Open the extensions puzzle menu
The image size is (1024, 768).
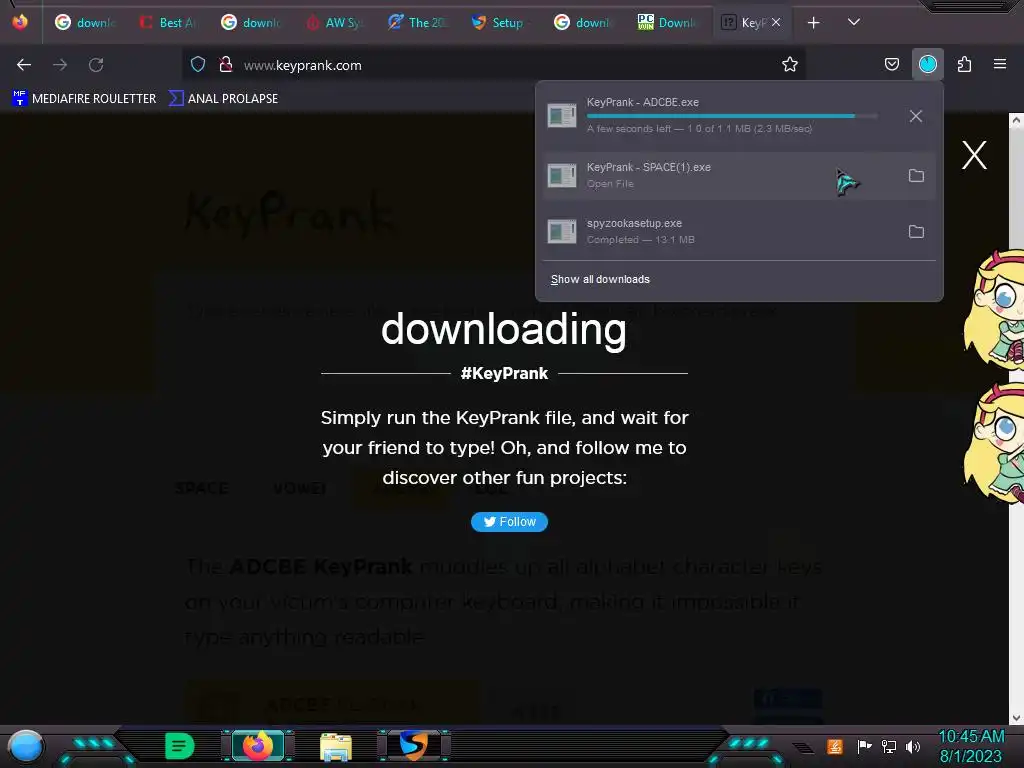(964, 64)
